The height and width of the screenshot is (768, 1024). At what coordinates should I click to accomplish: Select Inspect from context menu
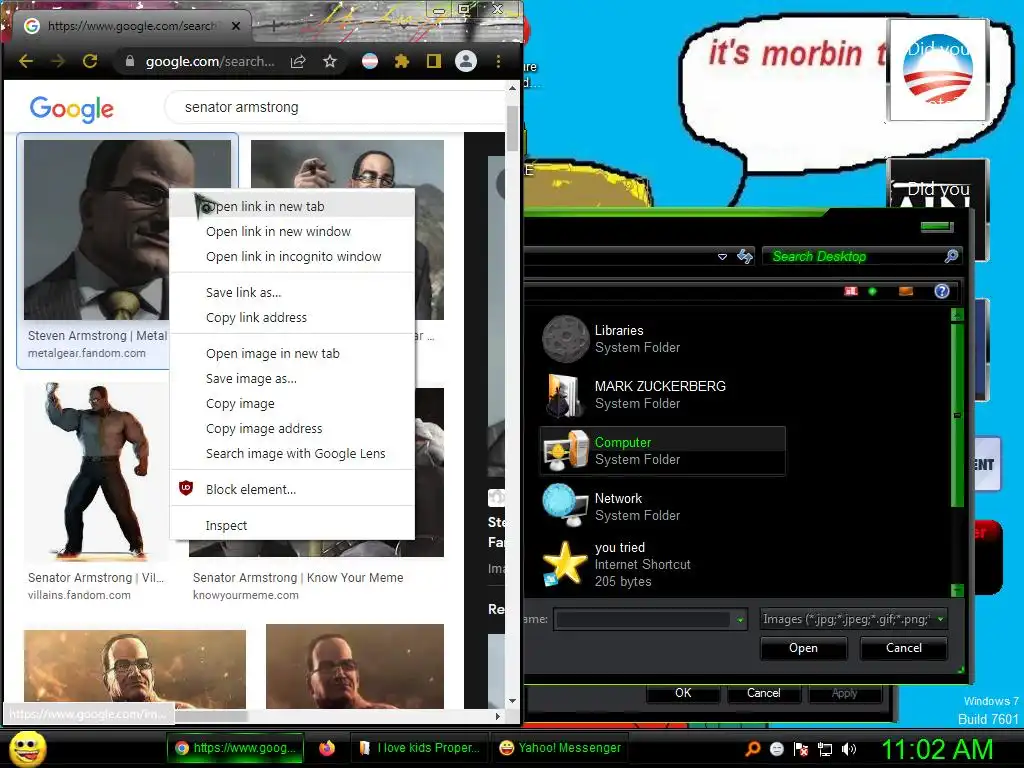292,526
